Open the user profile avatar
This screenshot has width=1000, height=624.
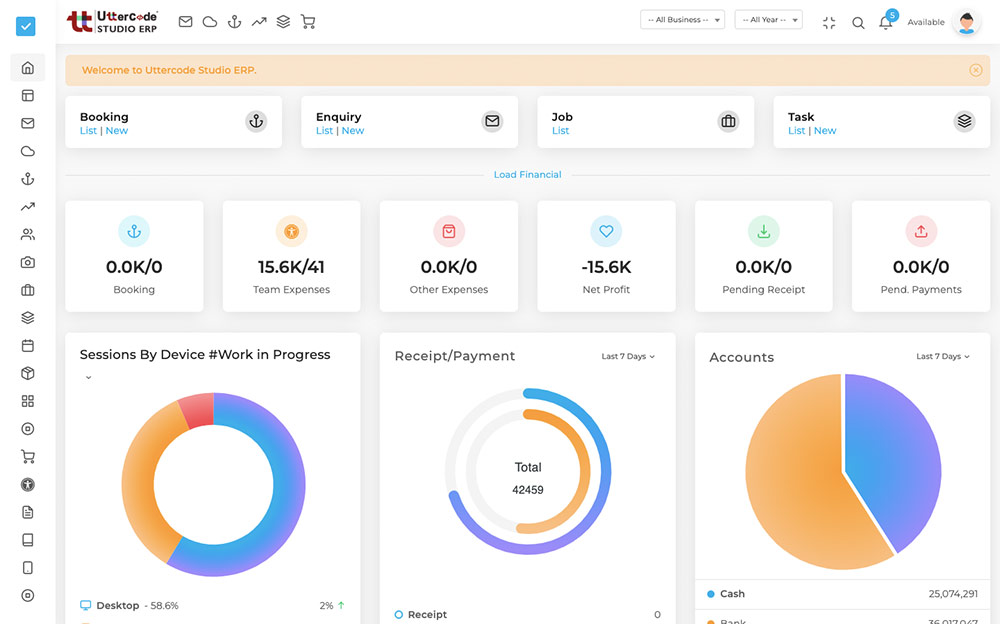pos(966,23)
